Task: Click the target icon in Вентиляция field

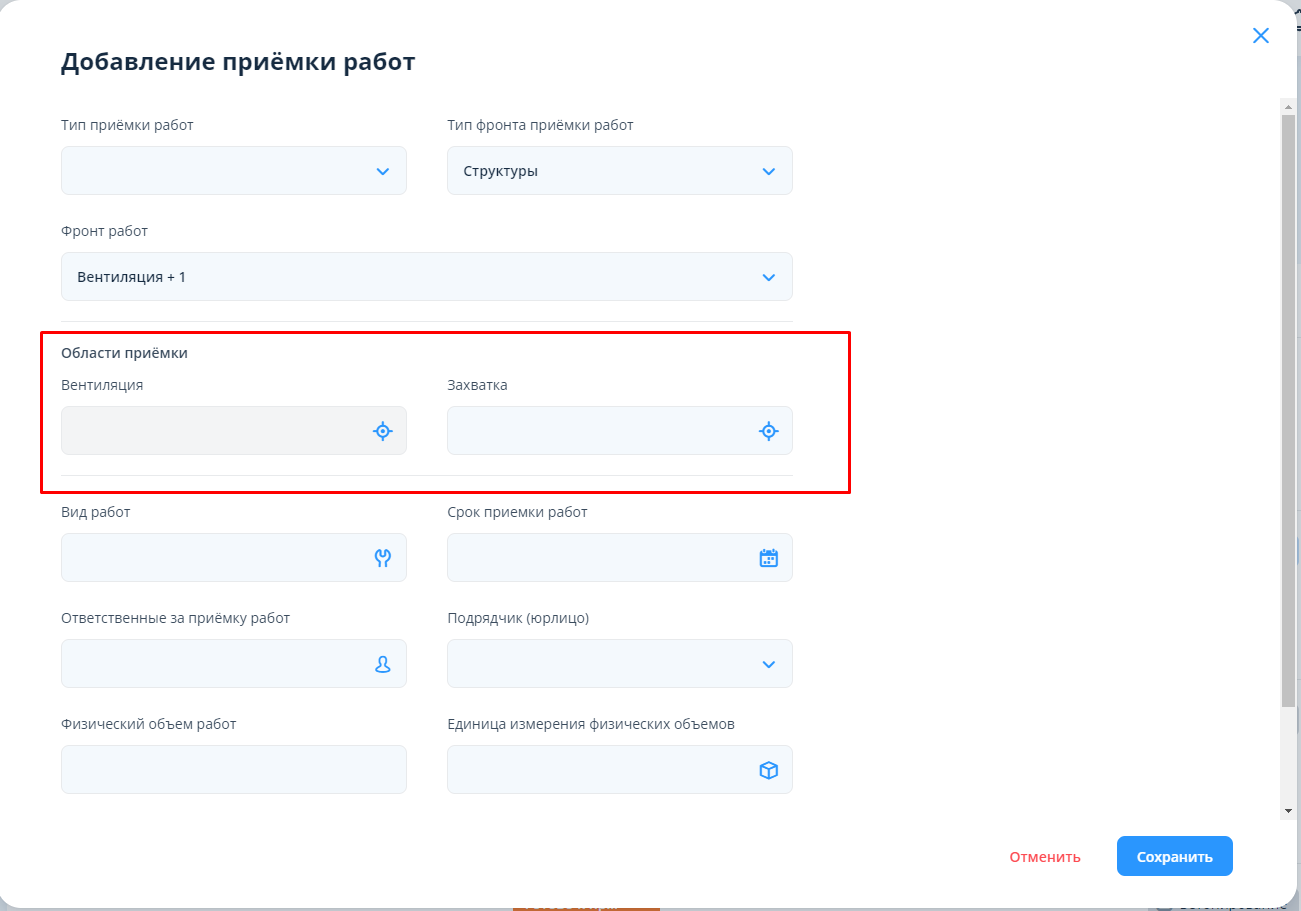Action: click(382, 431)
